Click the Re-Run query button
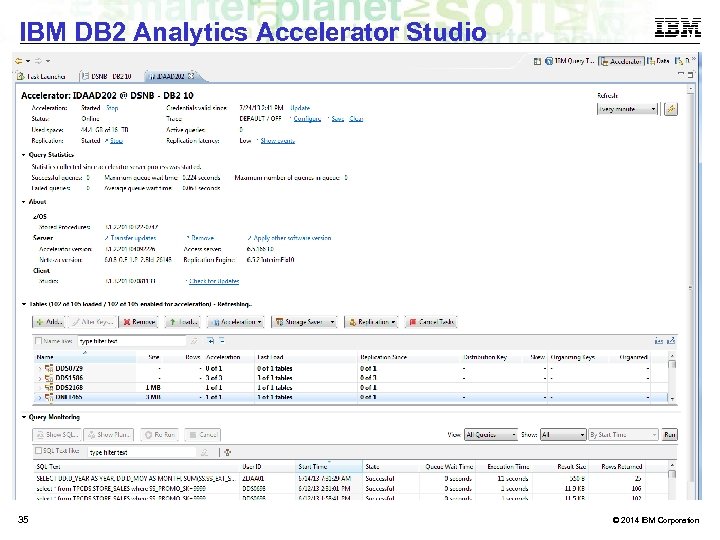720x540 pixels. point(160,434)
